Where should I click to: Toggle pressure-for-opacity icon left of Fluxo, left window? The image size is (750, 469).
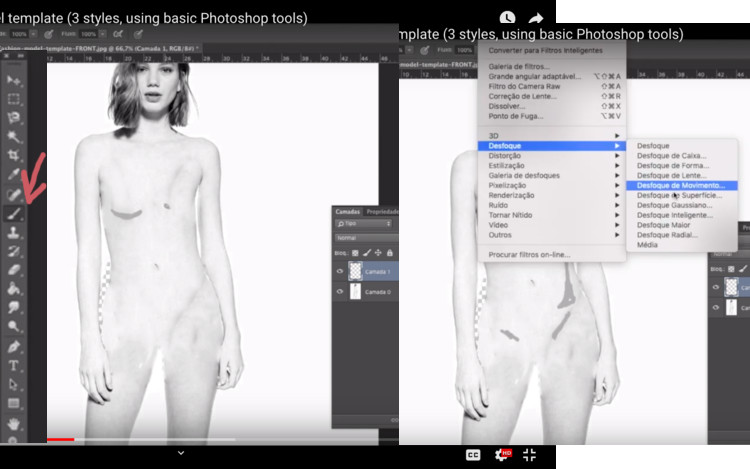[x=49, y=34]
